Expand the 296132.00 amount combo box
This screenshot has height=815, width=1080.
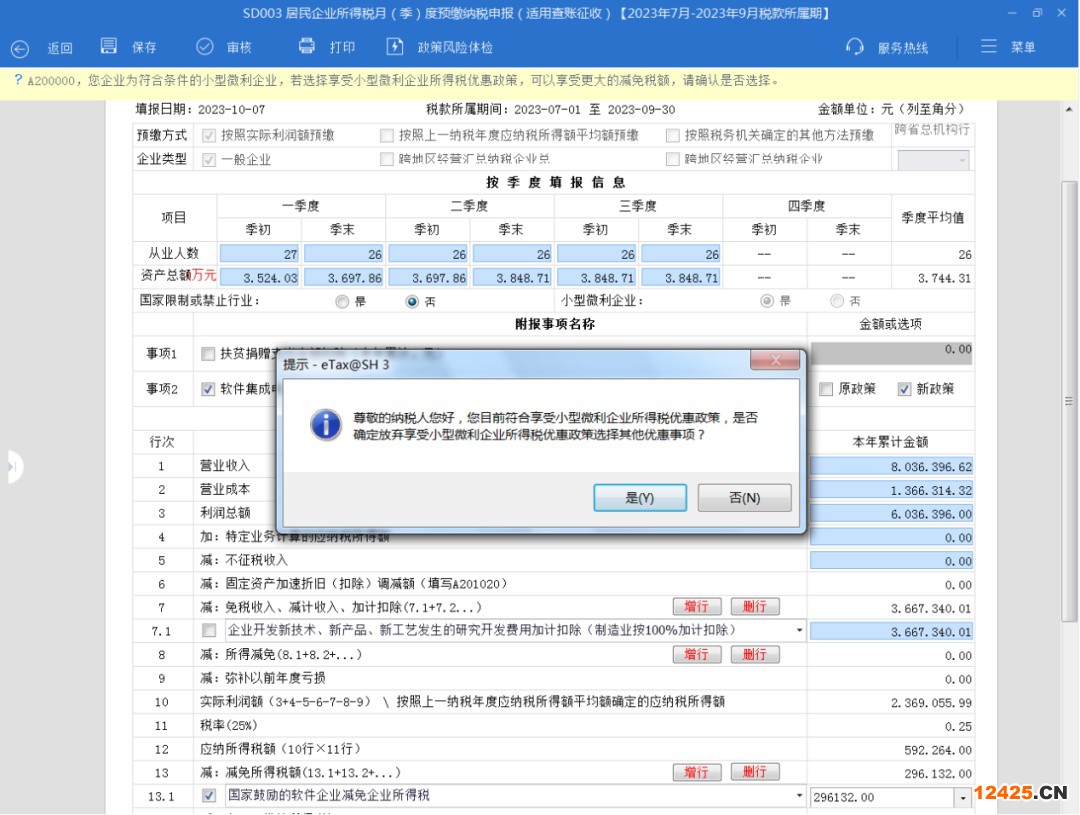click(x=963, y=798)
